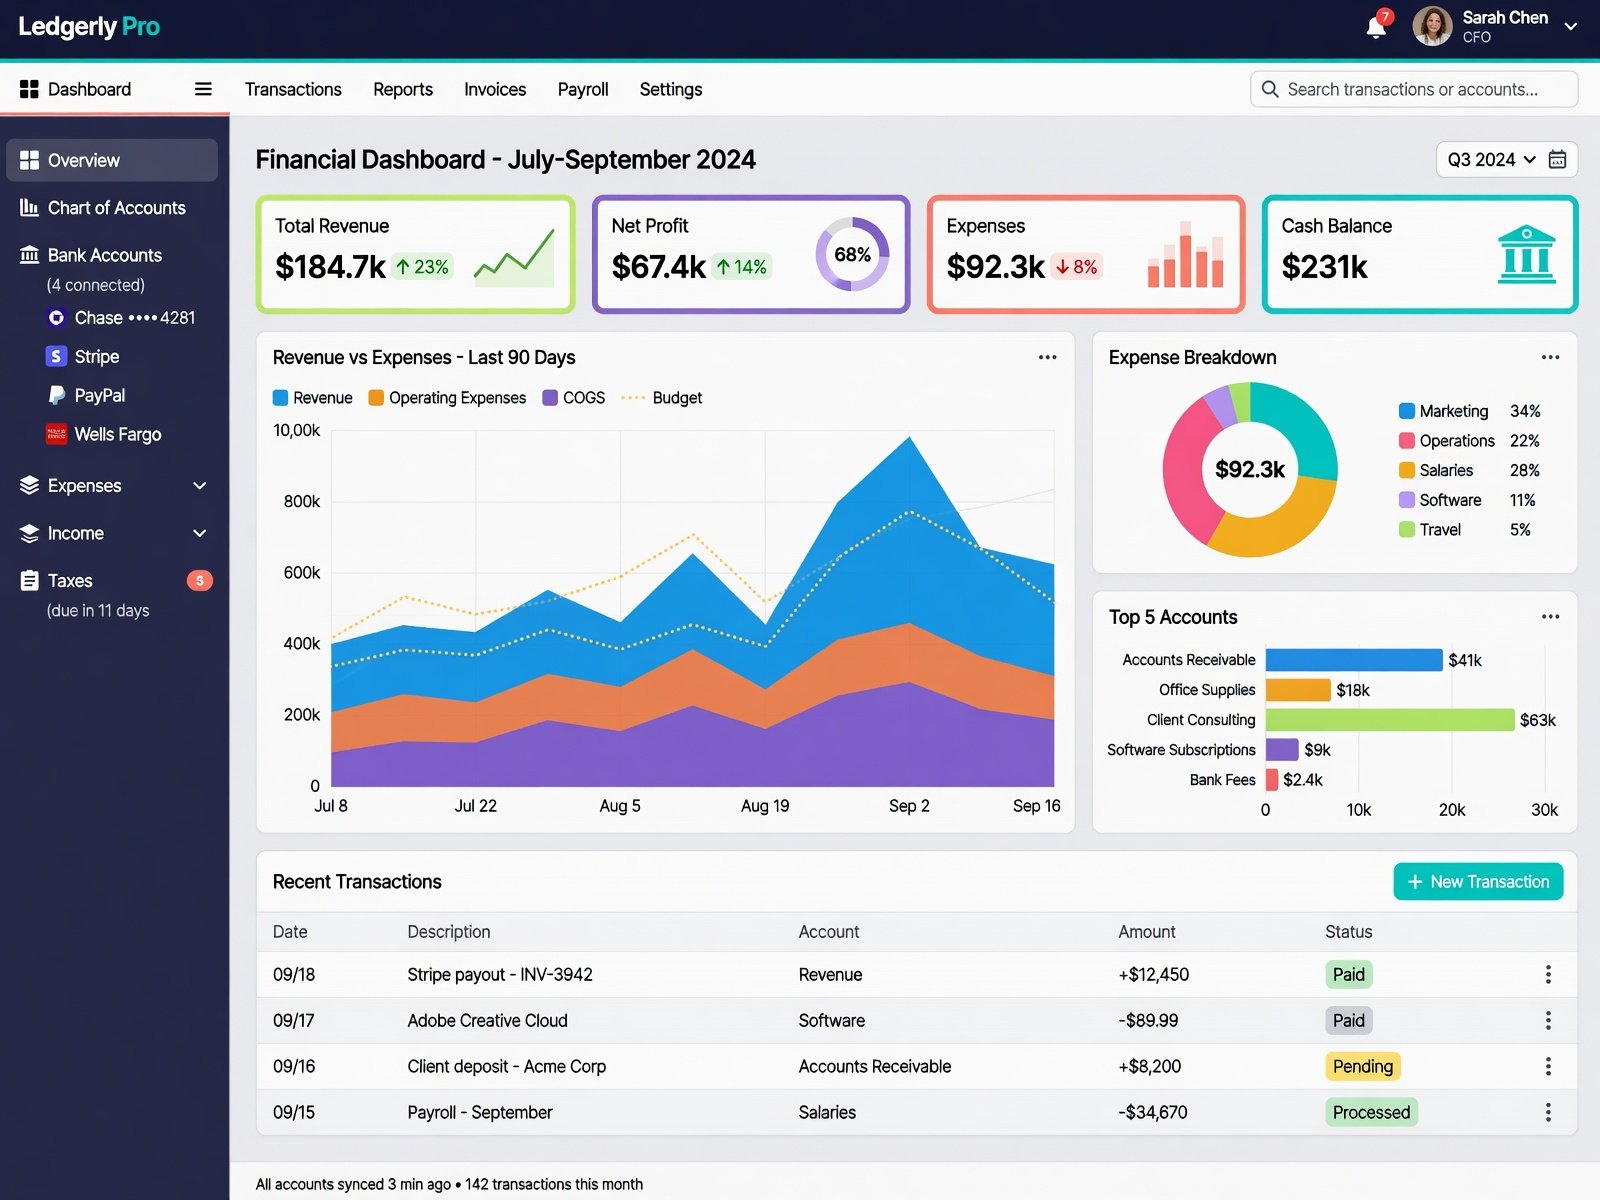
Task: Click the Expenses bar chart icon
Action: coord(1186,254)
